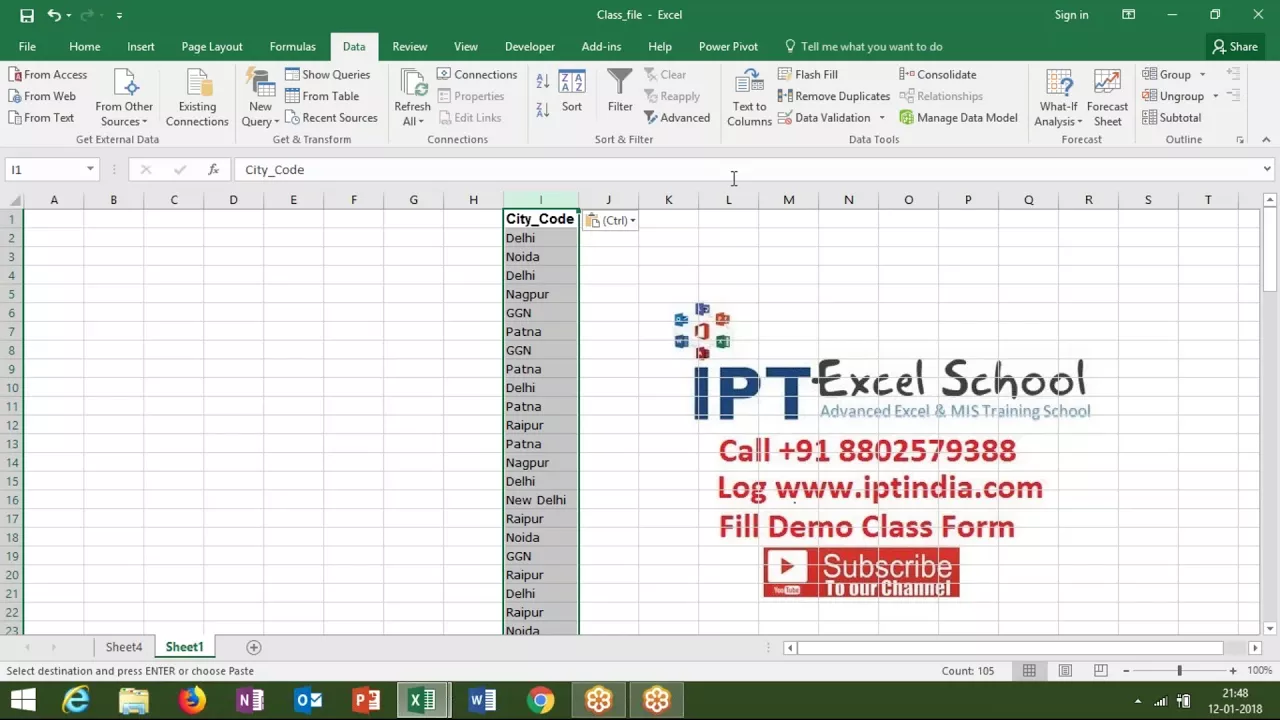Add a new sheet with the plus icon
This screenshot has height=720, width=1280.
254,648
